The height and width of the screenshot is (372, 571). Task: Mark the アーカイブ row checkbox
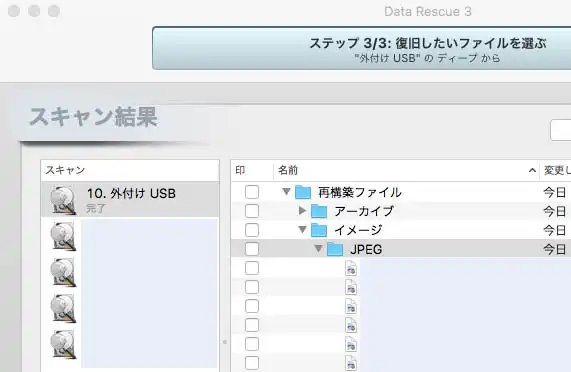click(252, 211)
